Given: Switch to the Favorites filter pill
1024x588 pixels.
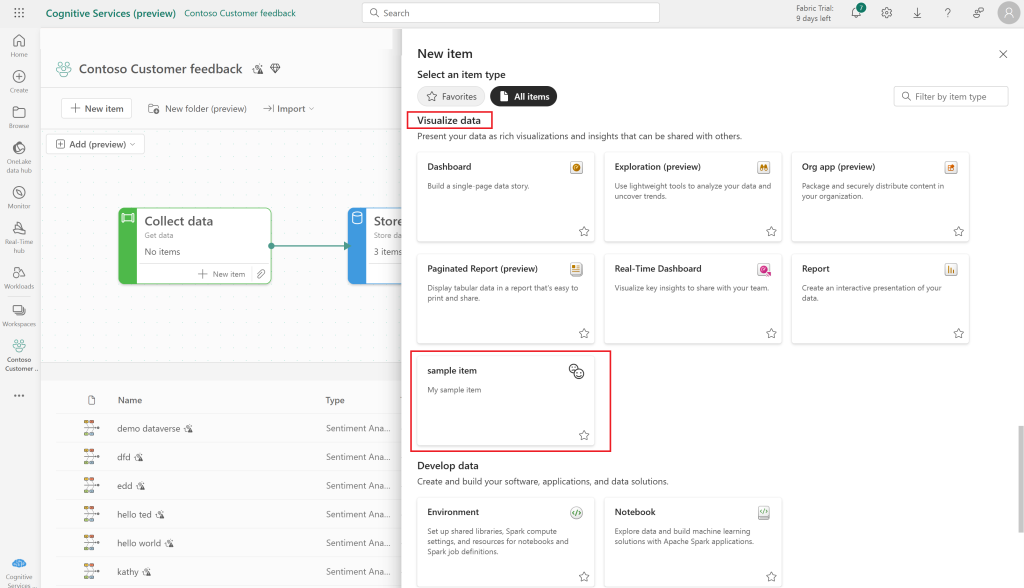Looking at the screenshot, I should click(450, 96).
